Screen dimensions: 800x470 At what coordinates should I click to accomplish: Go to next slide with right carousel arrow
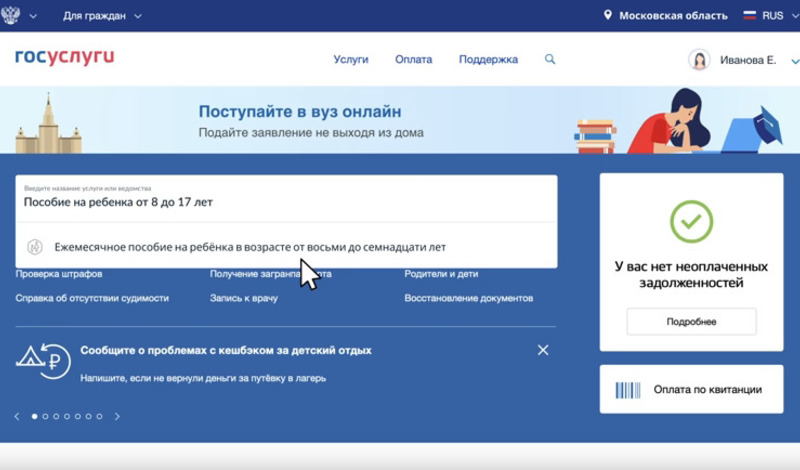click(x=117, y=416)
